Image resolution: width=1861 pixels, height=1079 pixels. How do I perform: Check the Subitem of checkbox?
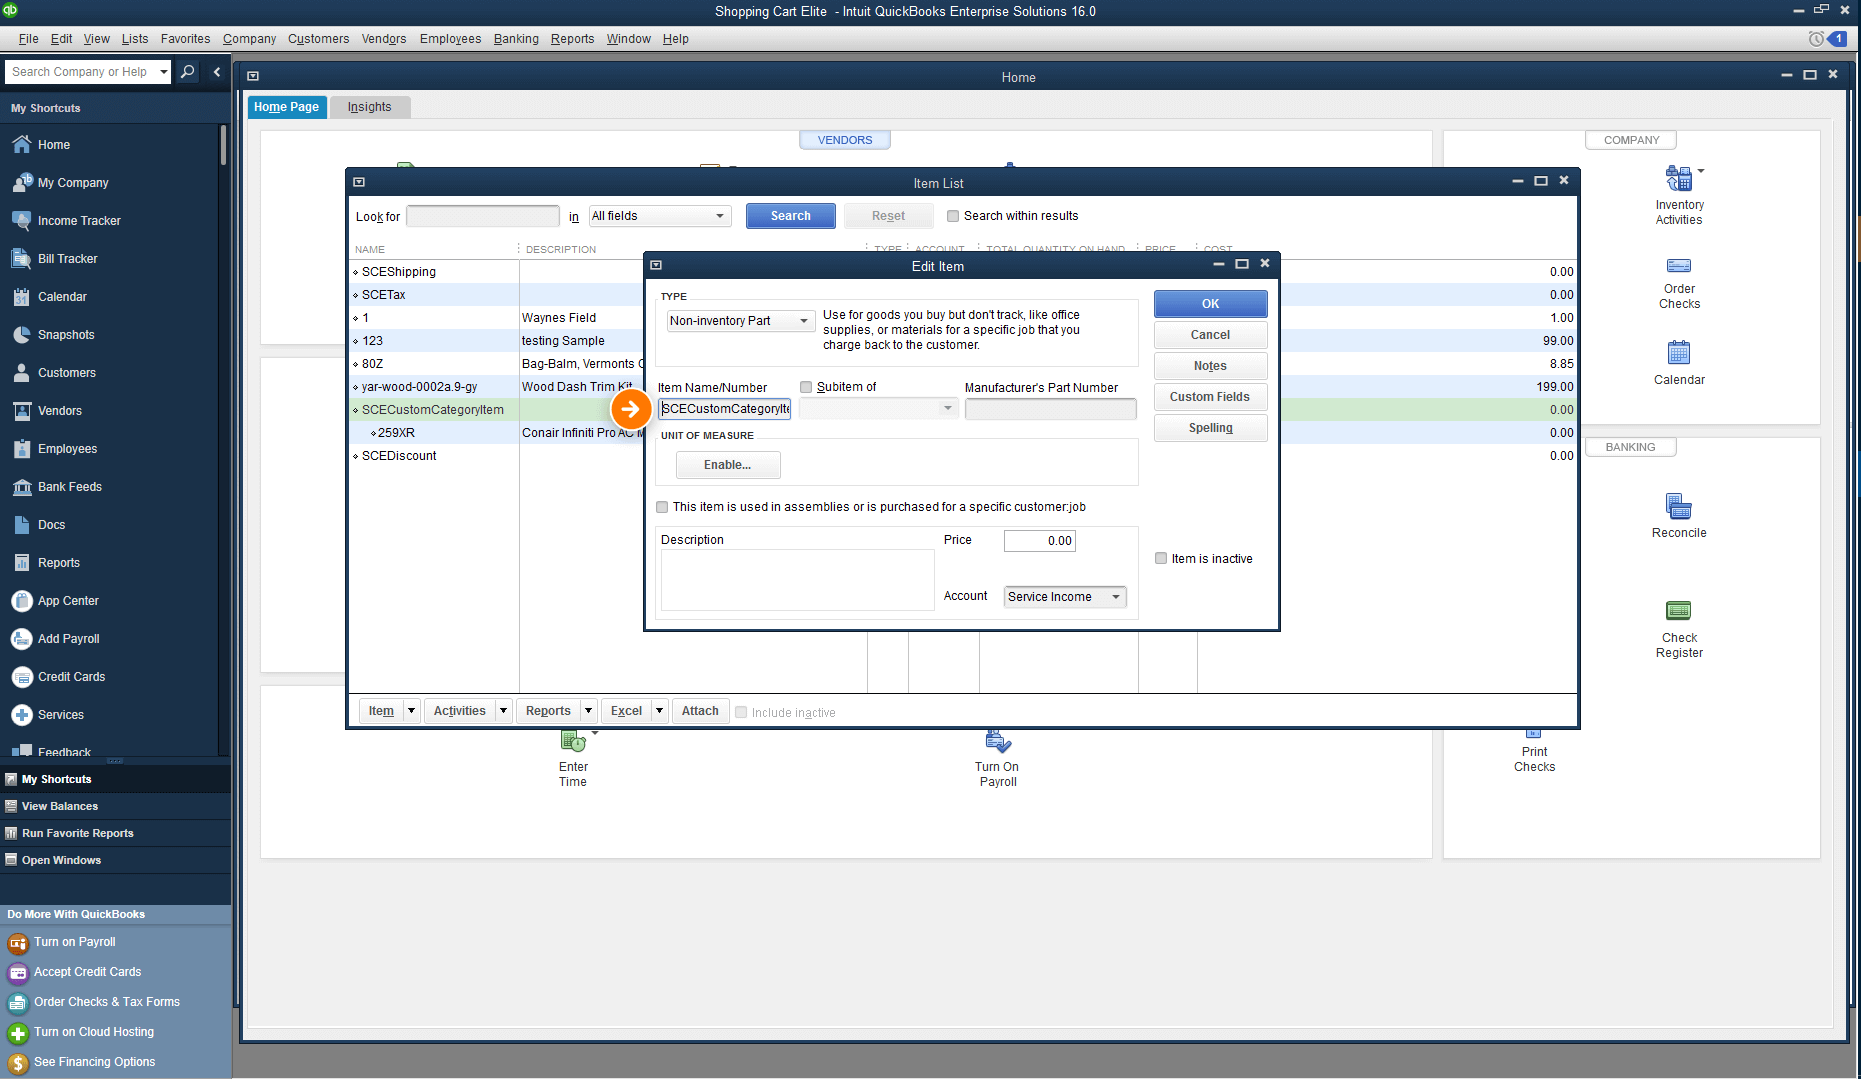point(806,387)
